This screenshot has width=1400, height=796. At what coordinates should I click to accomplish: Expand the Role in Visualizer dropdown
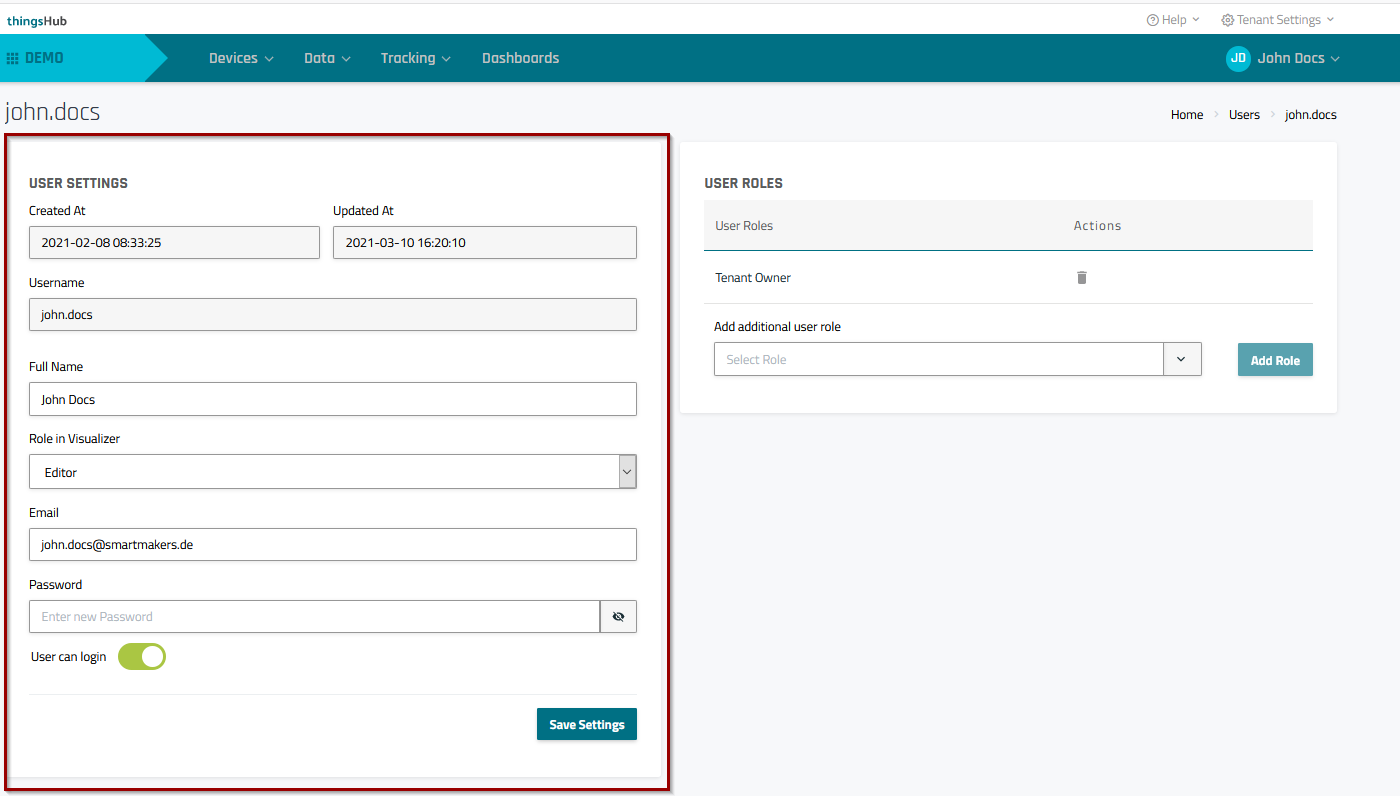tap(627, 471)
